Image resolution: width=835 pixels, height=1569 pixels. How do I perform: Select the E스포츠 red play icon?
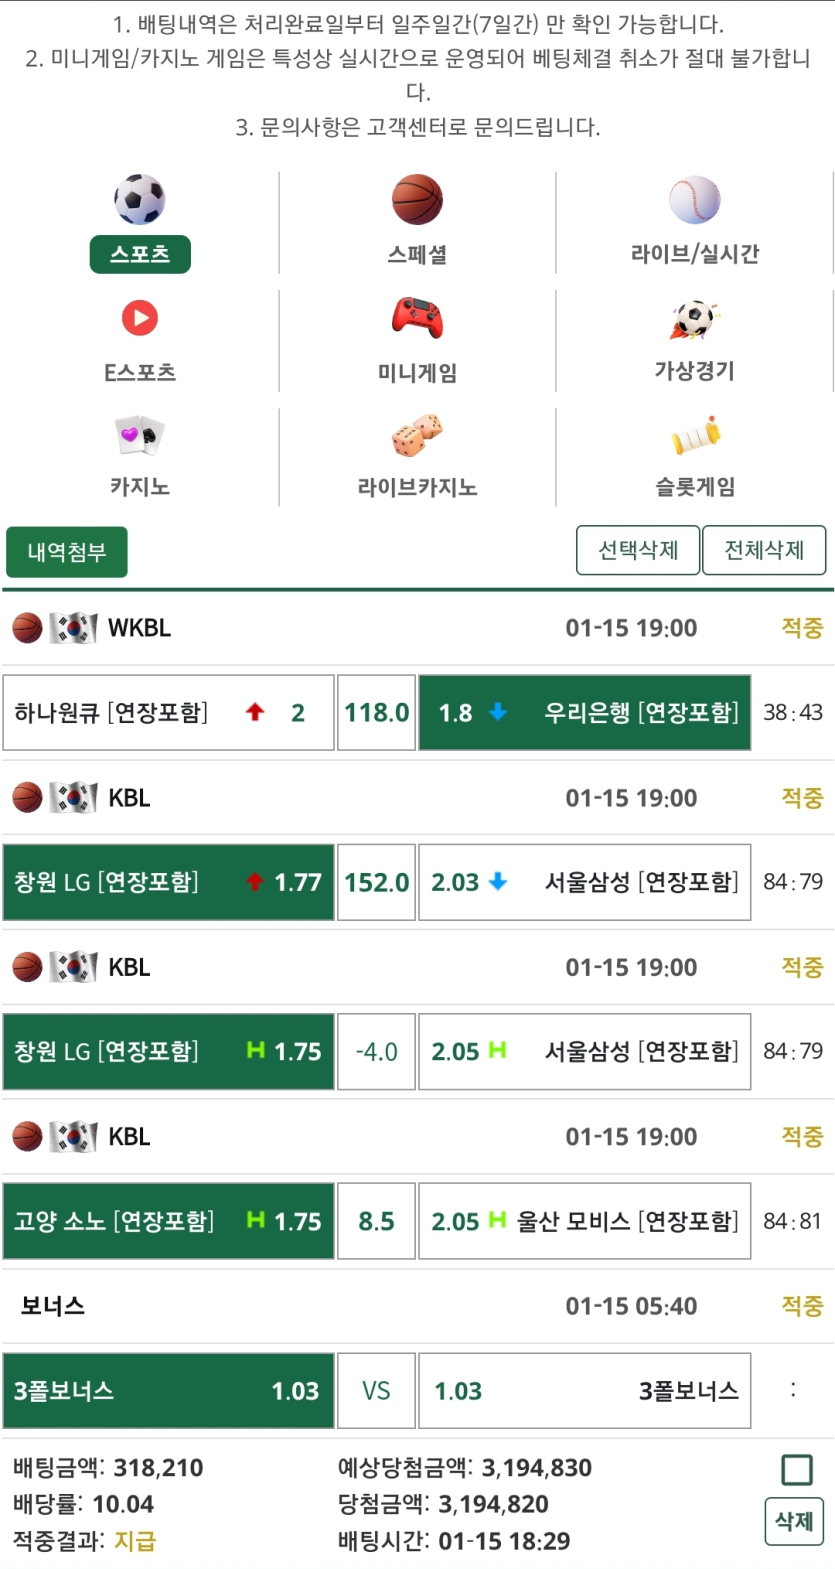tap(140, 317)
